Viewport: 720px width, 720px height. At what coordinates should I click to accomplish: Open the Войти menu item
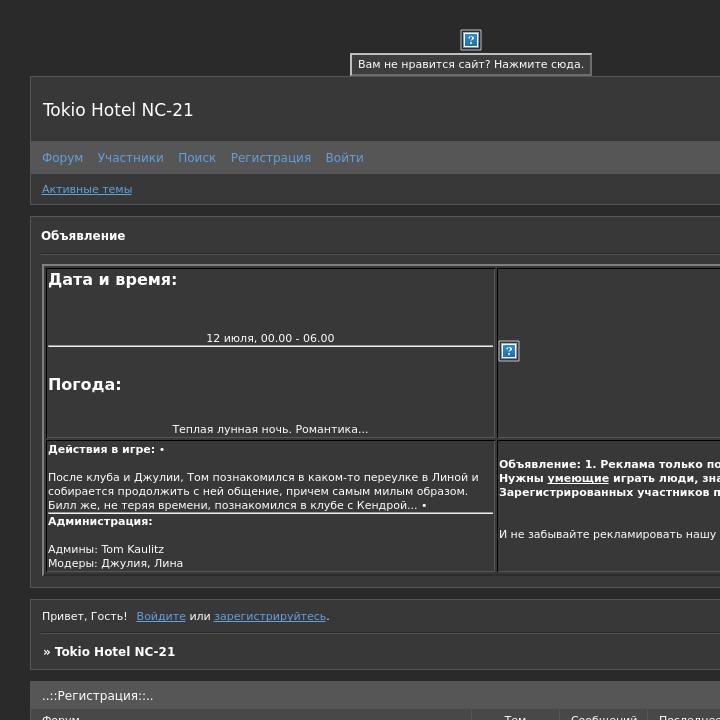point(344,158)
